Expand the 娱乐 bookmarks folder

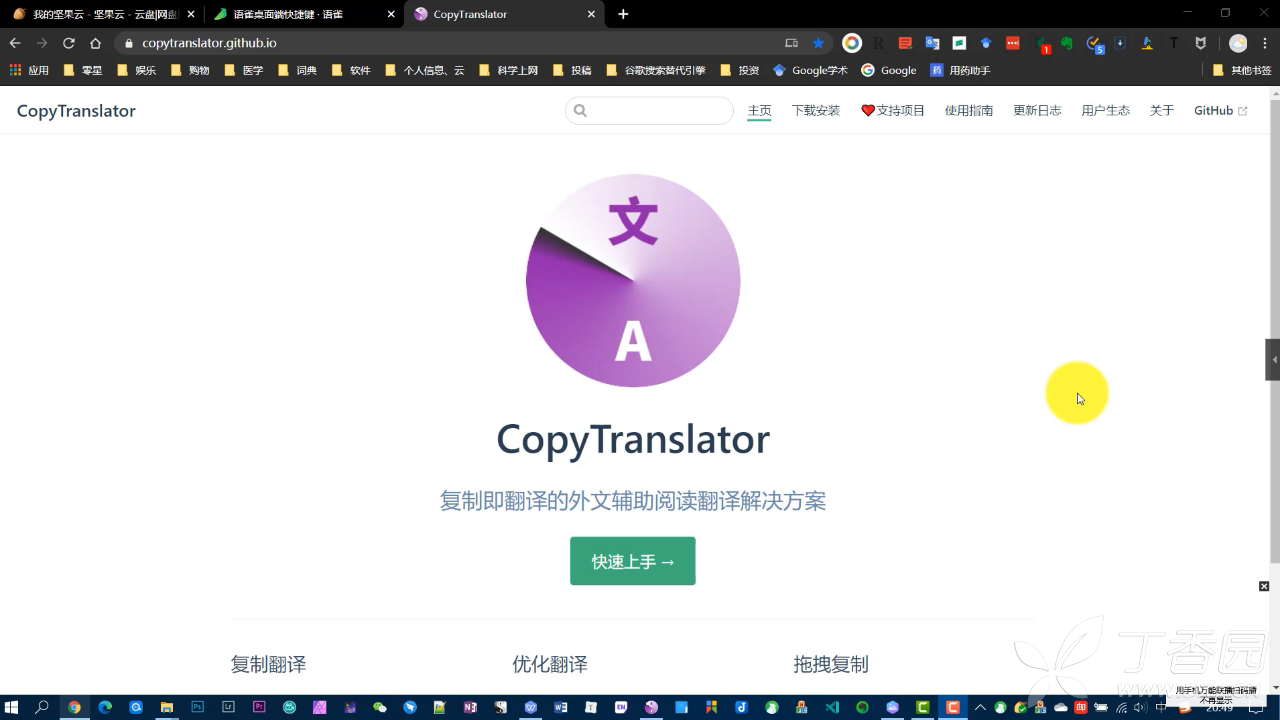coord(137,70)
